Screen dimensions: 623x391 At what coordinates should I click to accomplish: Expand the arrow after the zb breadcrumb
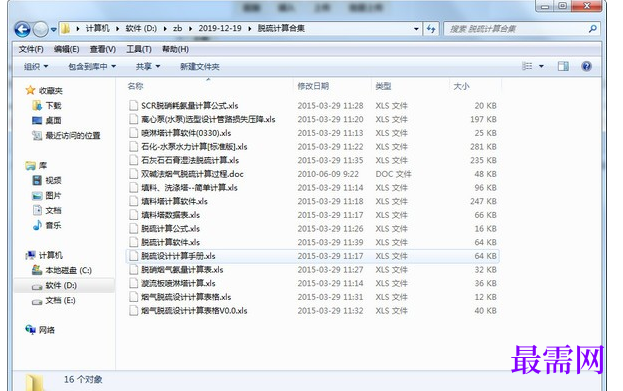190,29
